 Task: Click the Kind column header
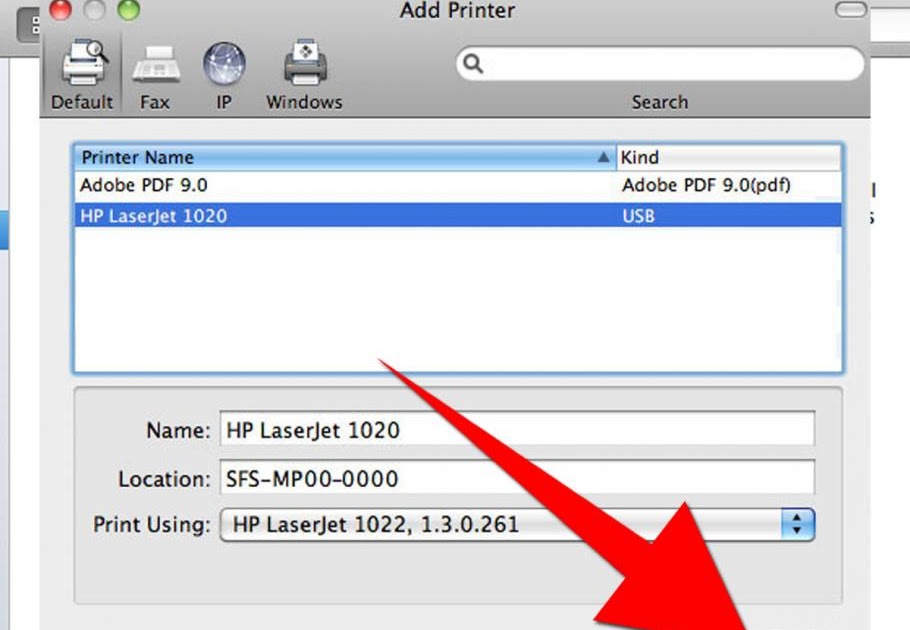(x=728, y=157)
